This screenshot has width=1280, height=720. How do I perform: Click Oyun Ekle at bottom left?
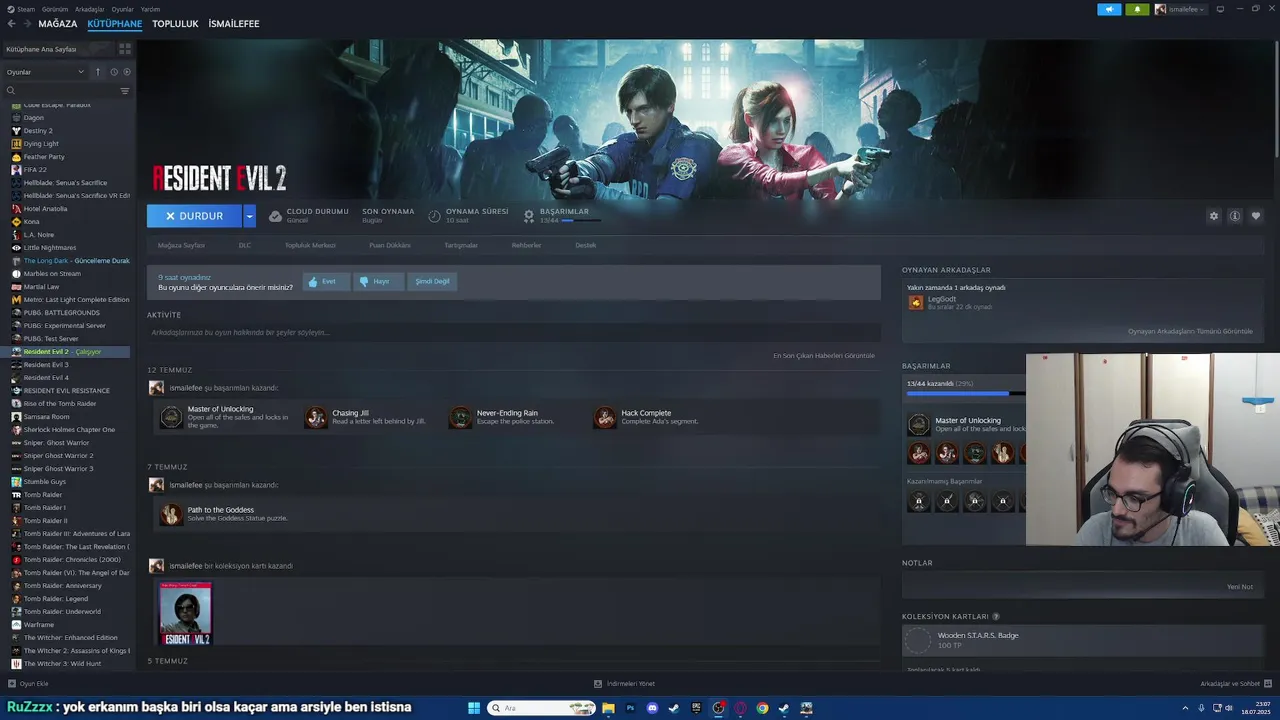coord(28,684)
